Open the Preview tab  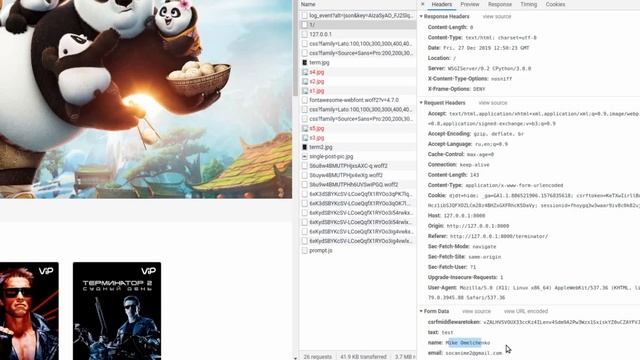(470, 4)
